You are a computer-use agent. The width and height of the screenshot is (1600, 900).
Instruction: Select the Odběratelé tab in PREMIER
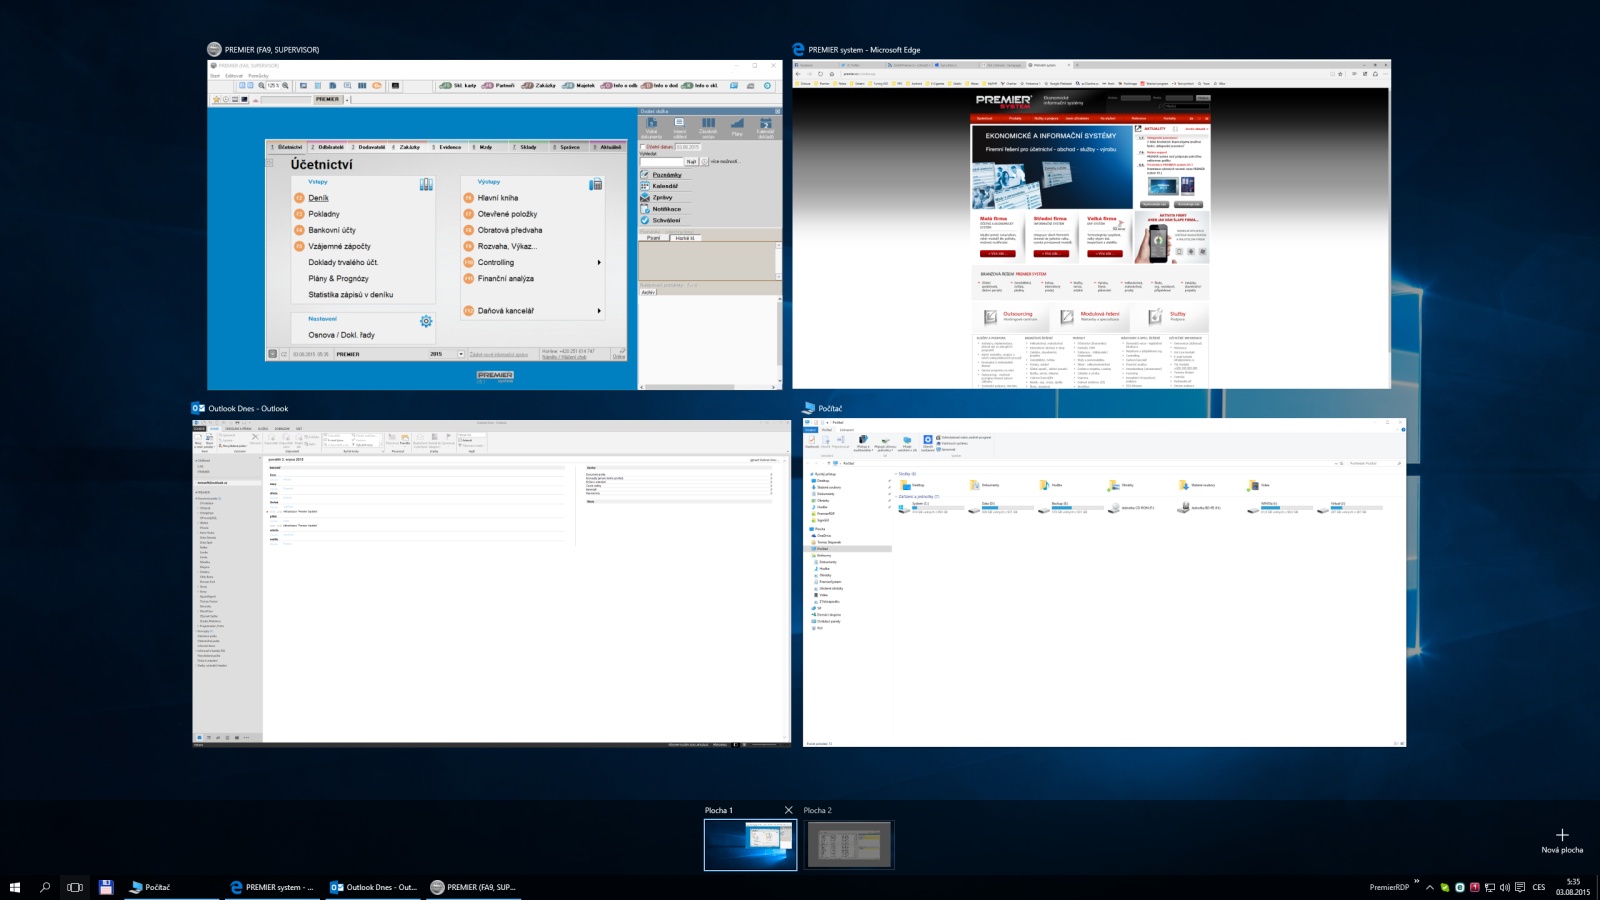(x=328, y=147)
